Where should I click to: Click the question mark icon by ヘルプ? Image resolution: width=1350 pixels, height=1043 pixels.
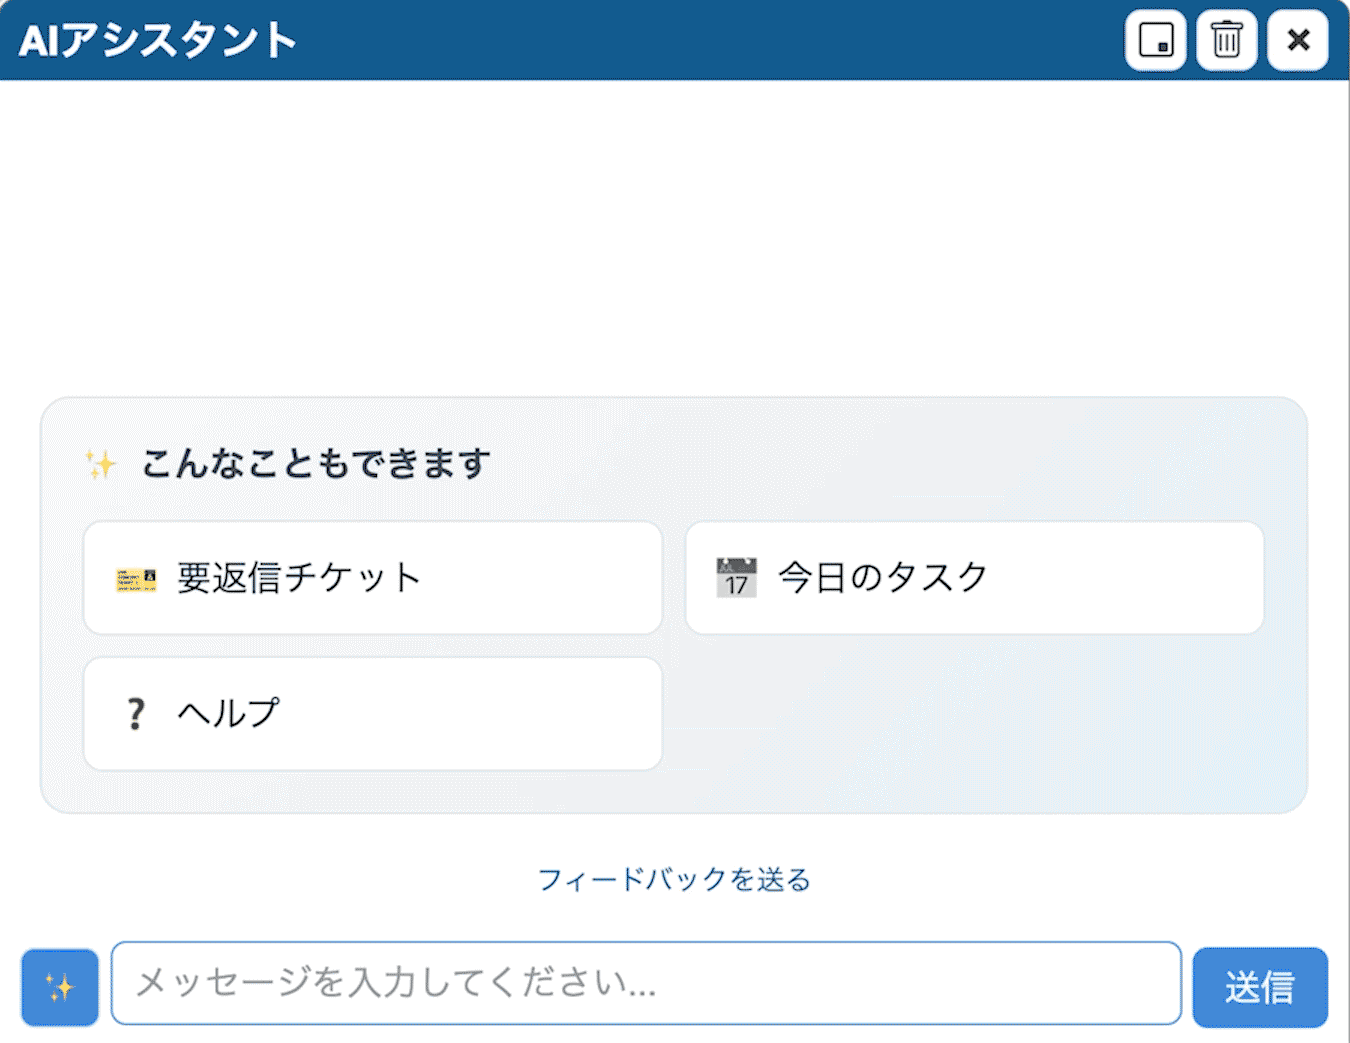136,714
